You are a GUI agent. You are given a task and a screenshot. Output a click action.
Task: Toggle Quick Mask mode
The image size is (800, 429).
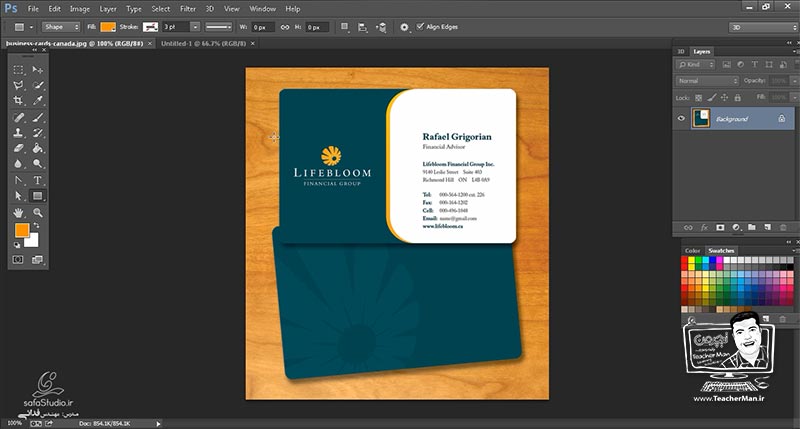click(18, 260)
